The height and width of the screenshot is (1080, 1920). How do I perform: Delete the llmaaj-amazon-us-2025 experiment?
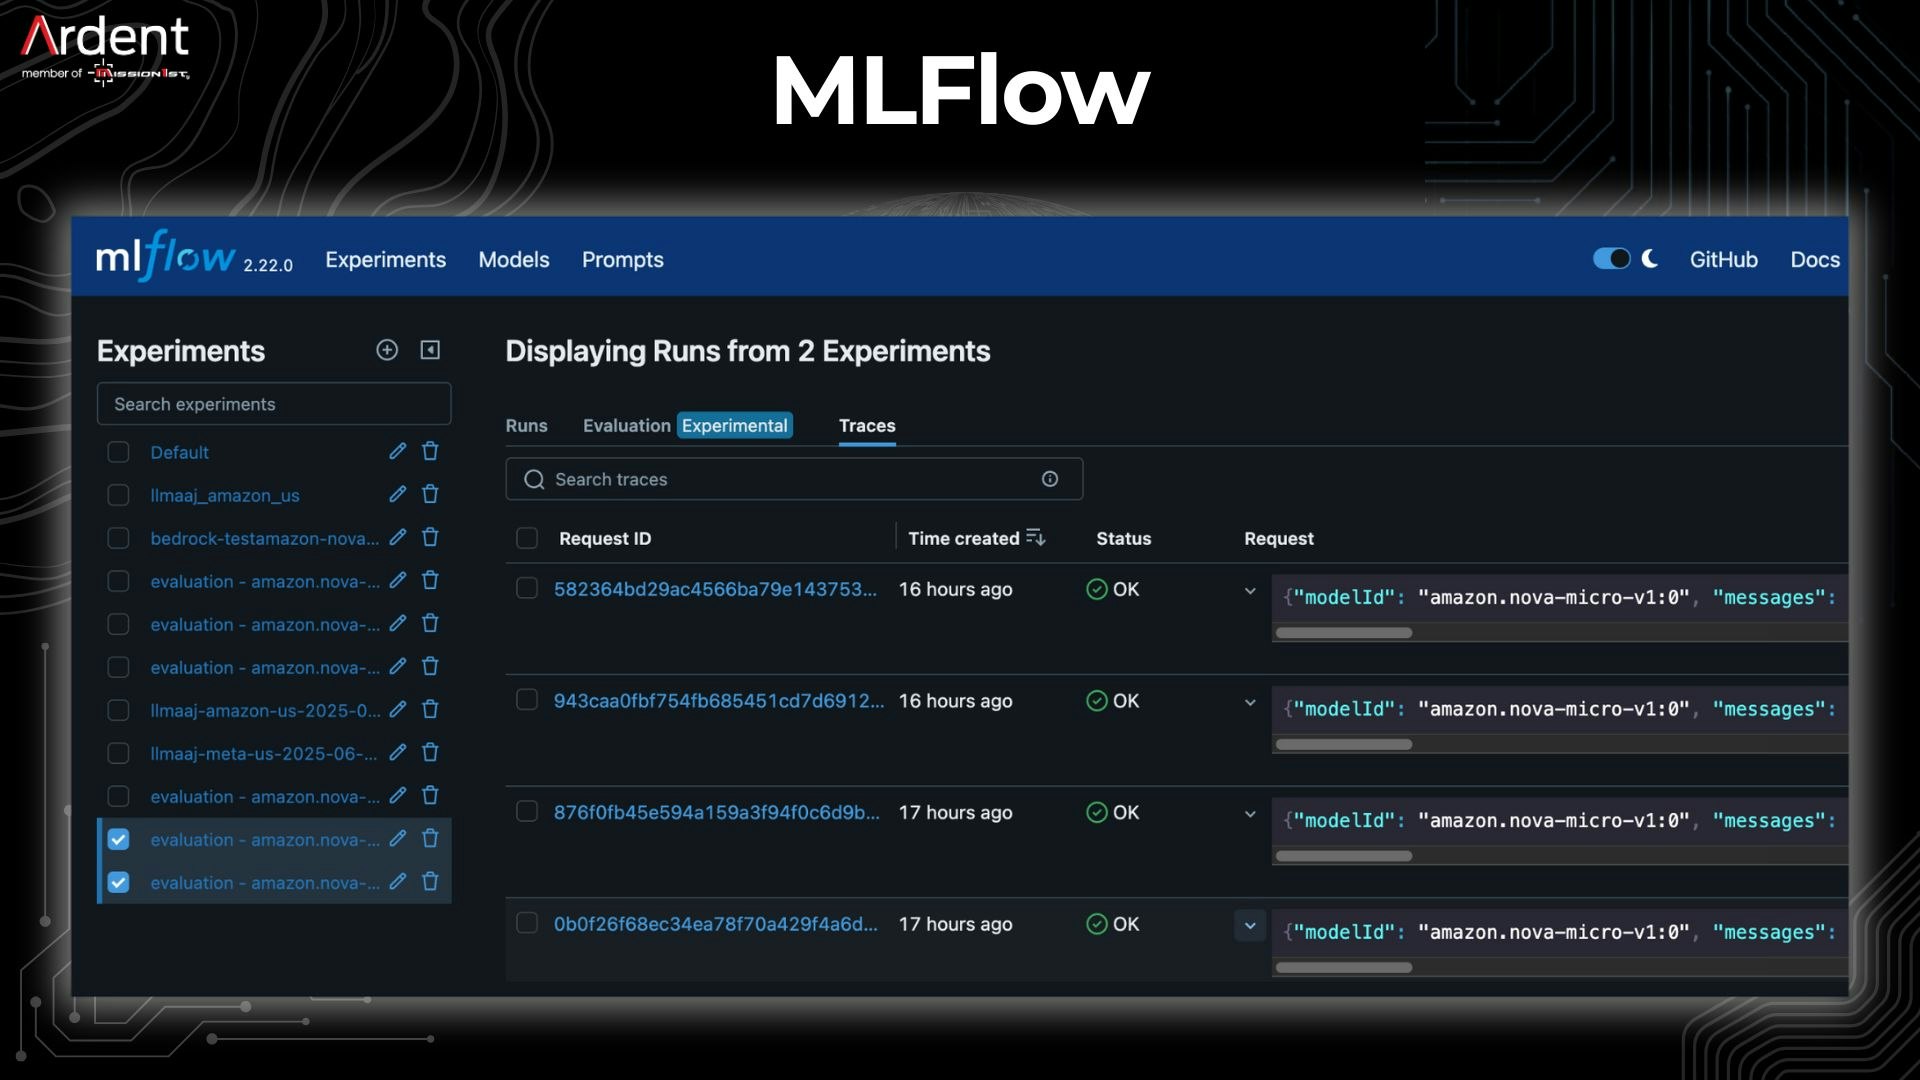pos(431,709)
